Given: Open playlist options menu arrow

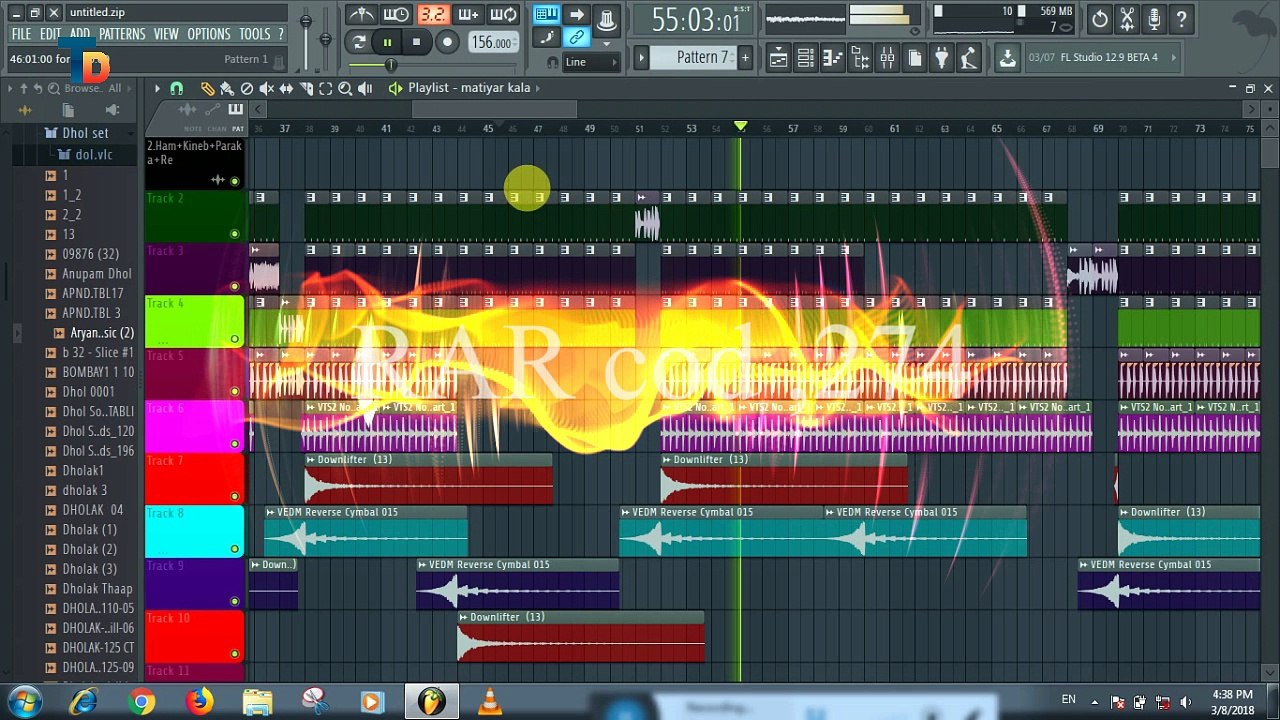Looking at the screenshot, I should pos(157,88).
